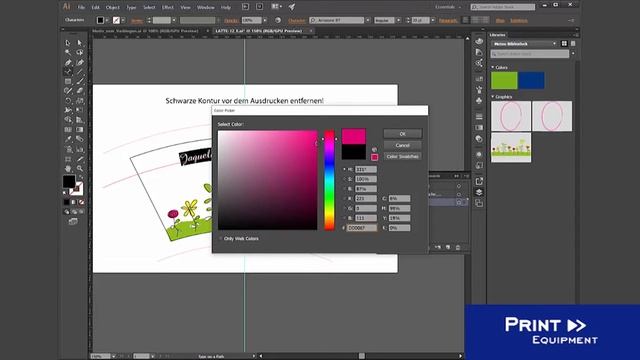Select the H hue radio button
The image size is (640, 360).
(x=344, y=169)
